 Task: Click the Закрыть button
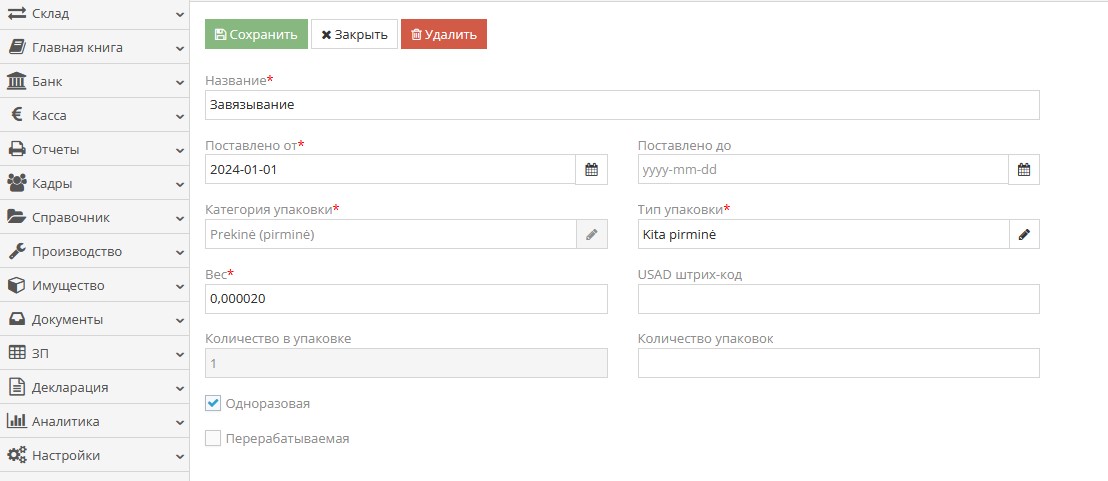coord(354,34)
